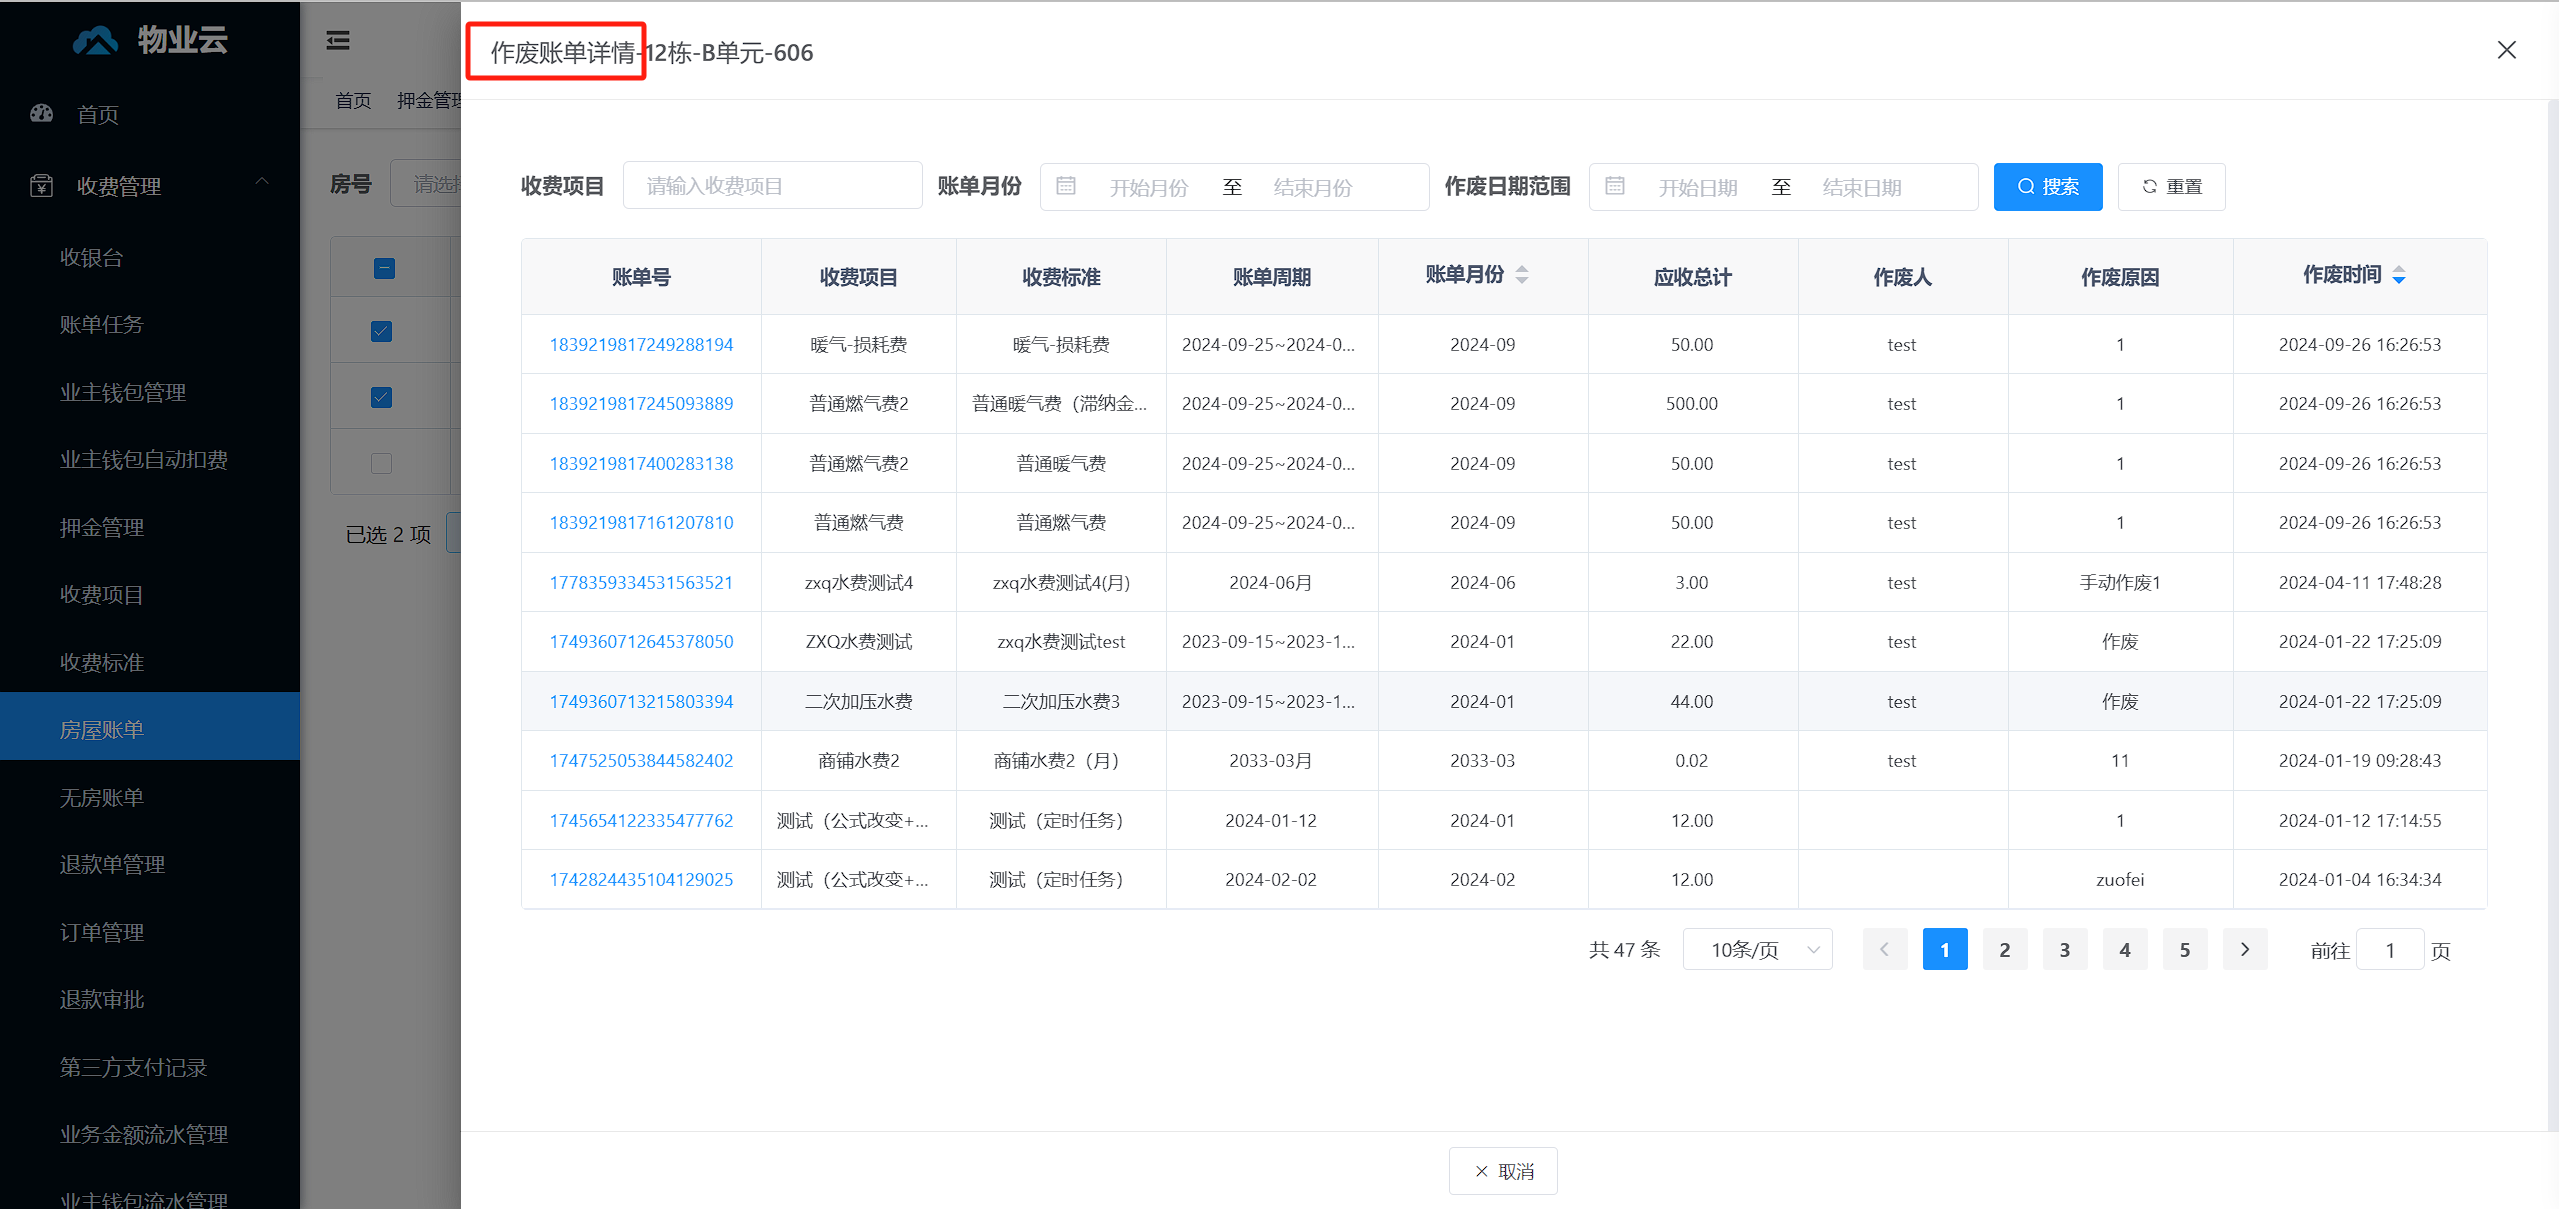The width and height of the screenshot is (2559, 1209).
Task: Open 第三方支付记录 menu item
Action: pos(133,1067)
